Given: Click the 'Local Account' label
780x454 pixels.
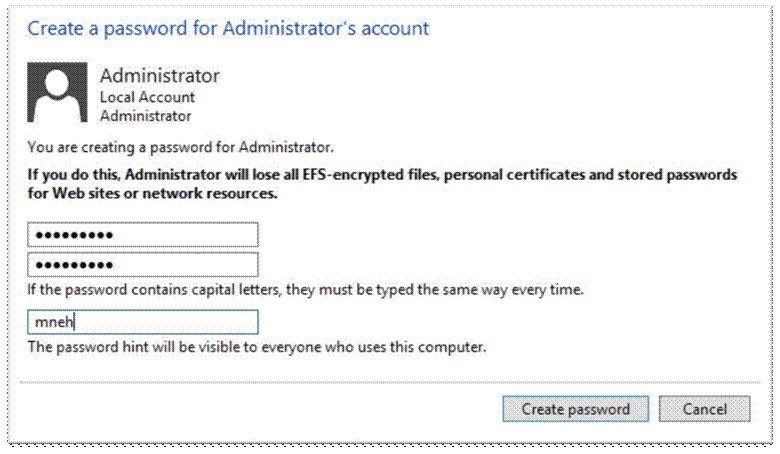Looking at the screenshot, I should click(147, 97).
